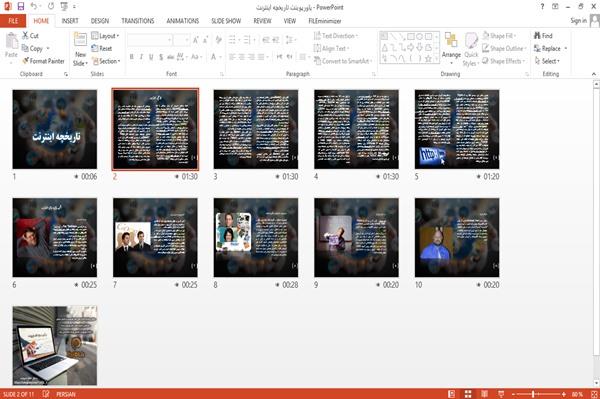
Task: Open the Layout dropdown
Action: point(105,36)
